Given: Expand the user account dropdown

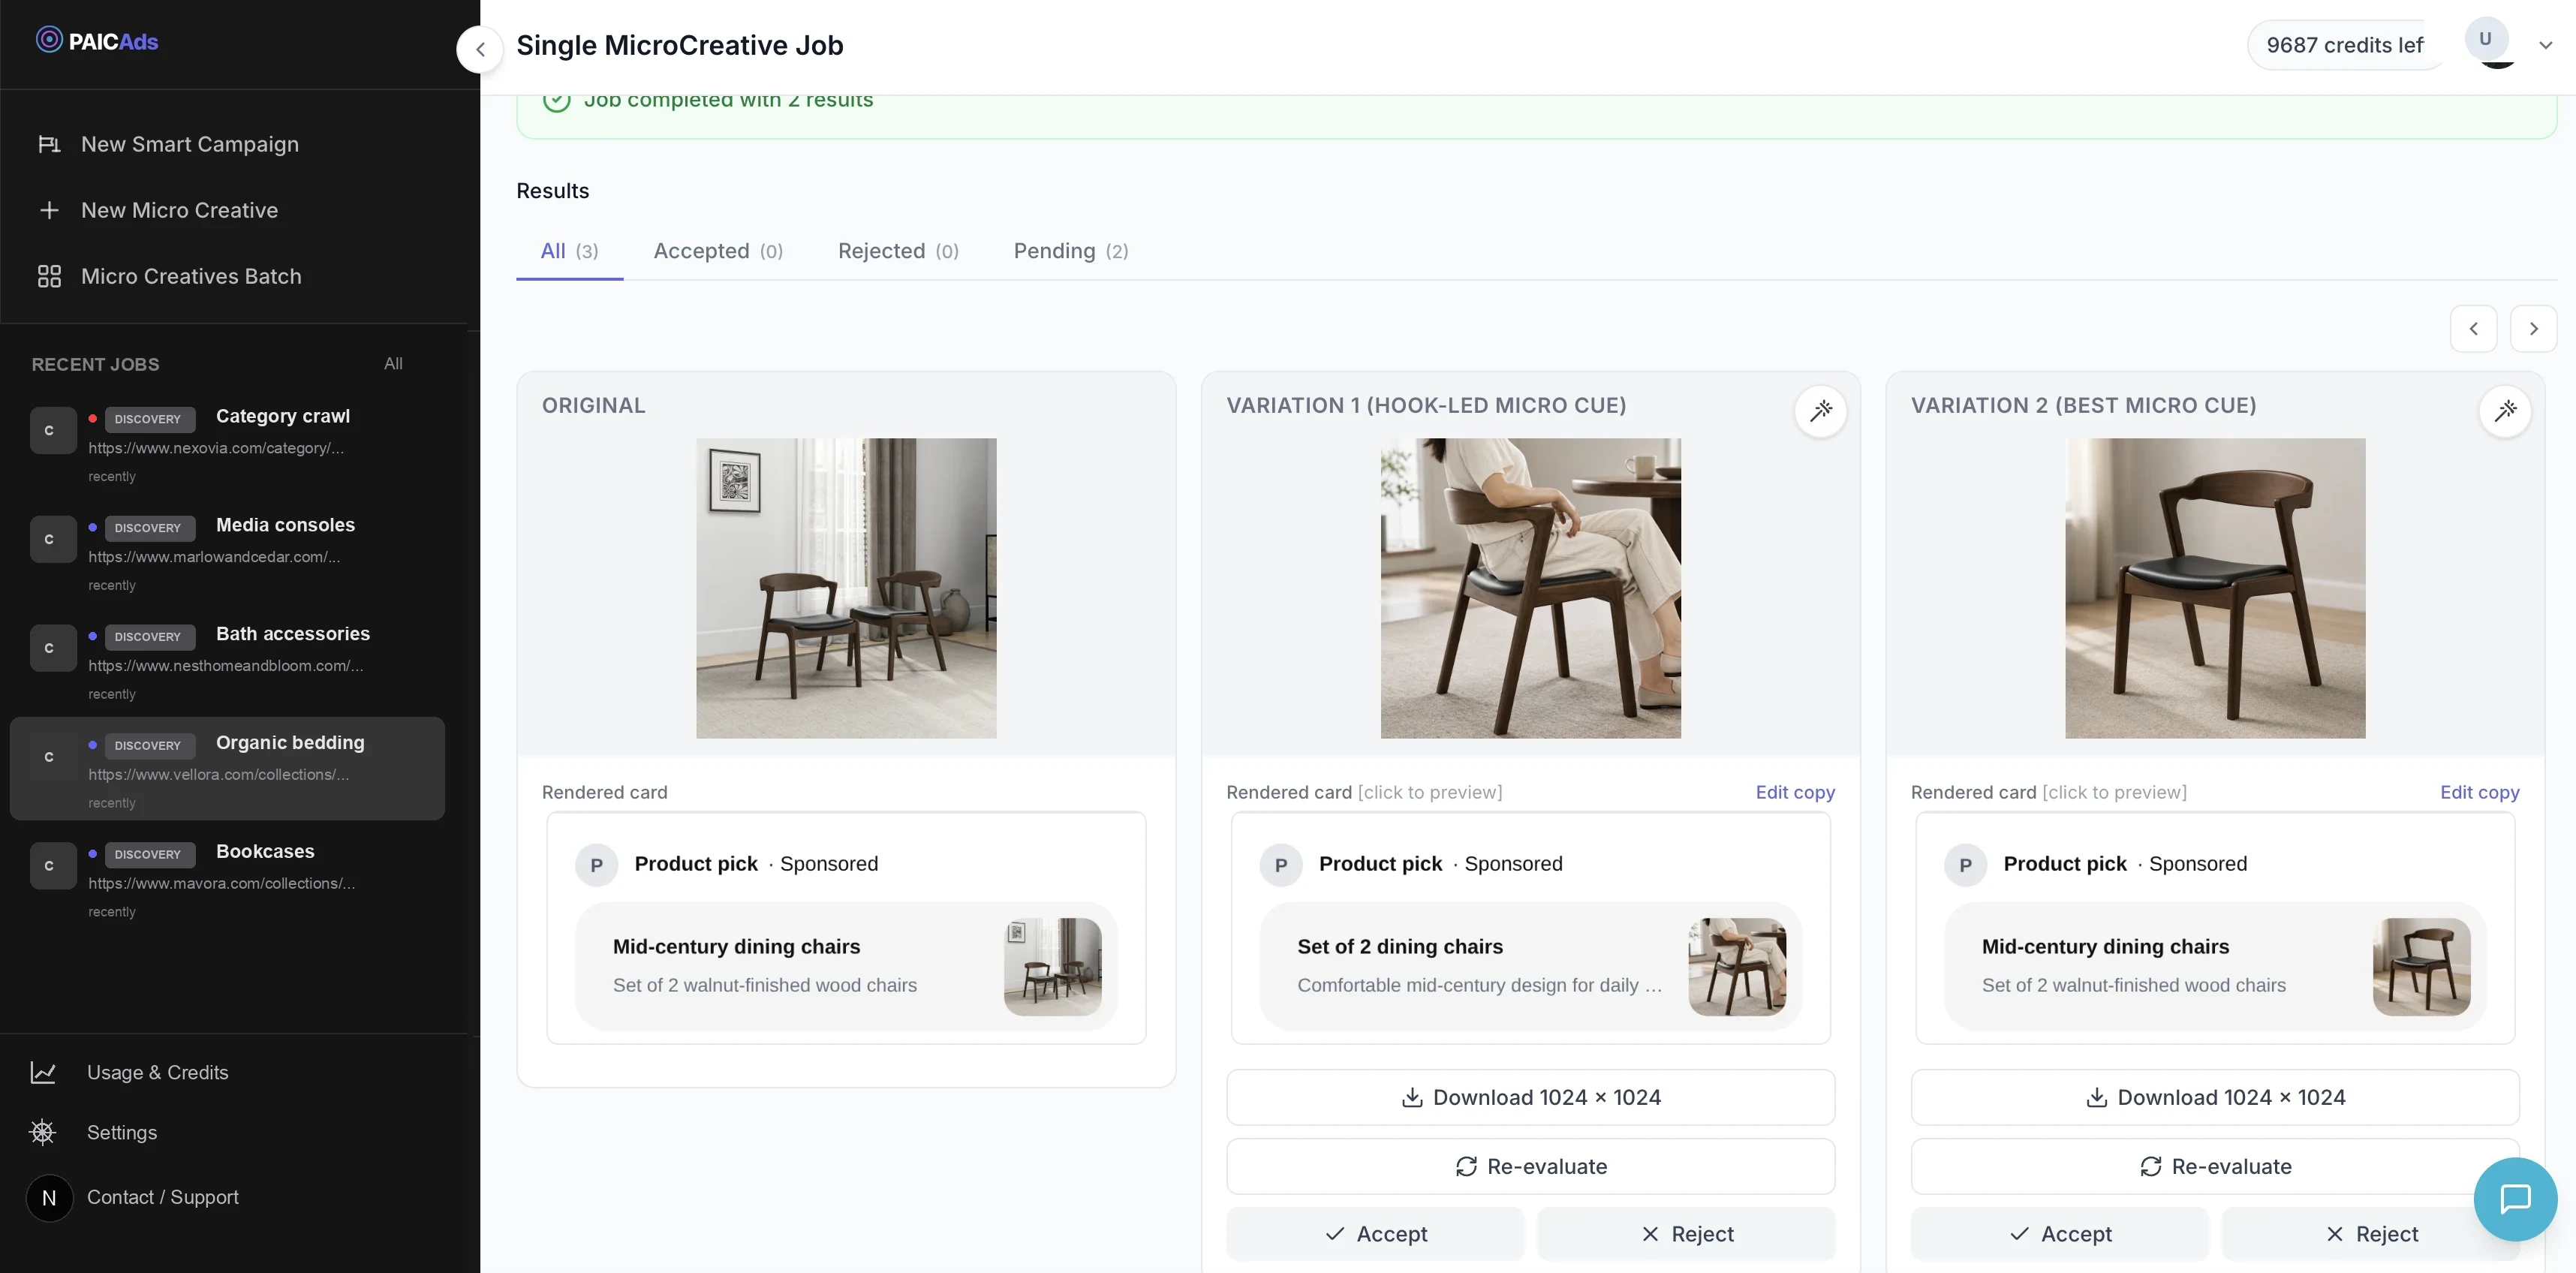Looking at the screenshot, I should [x=2545, y=45].
